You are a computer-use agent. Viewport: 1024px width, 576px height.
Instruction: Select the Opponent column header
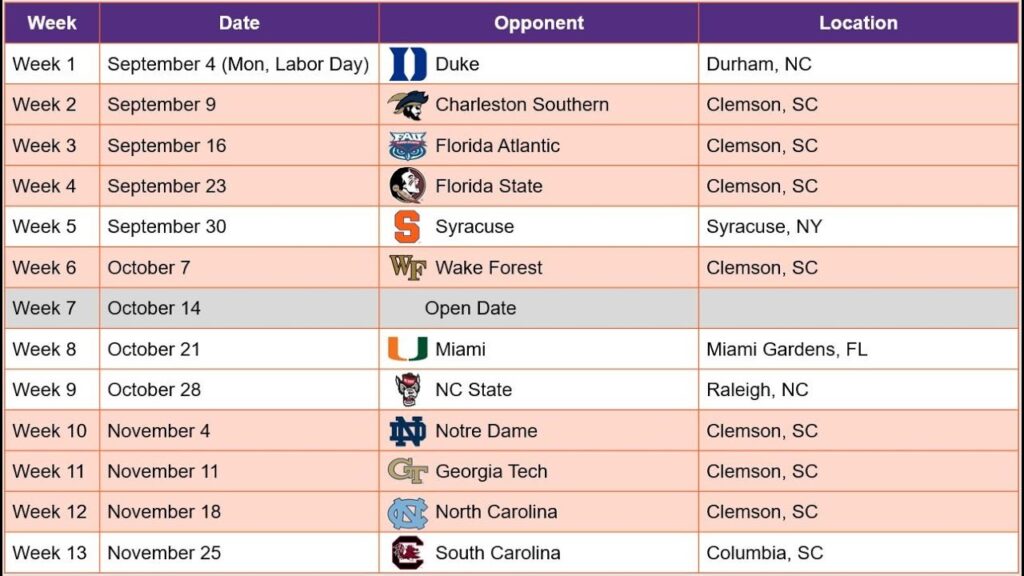tap(539, 23)
